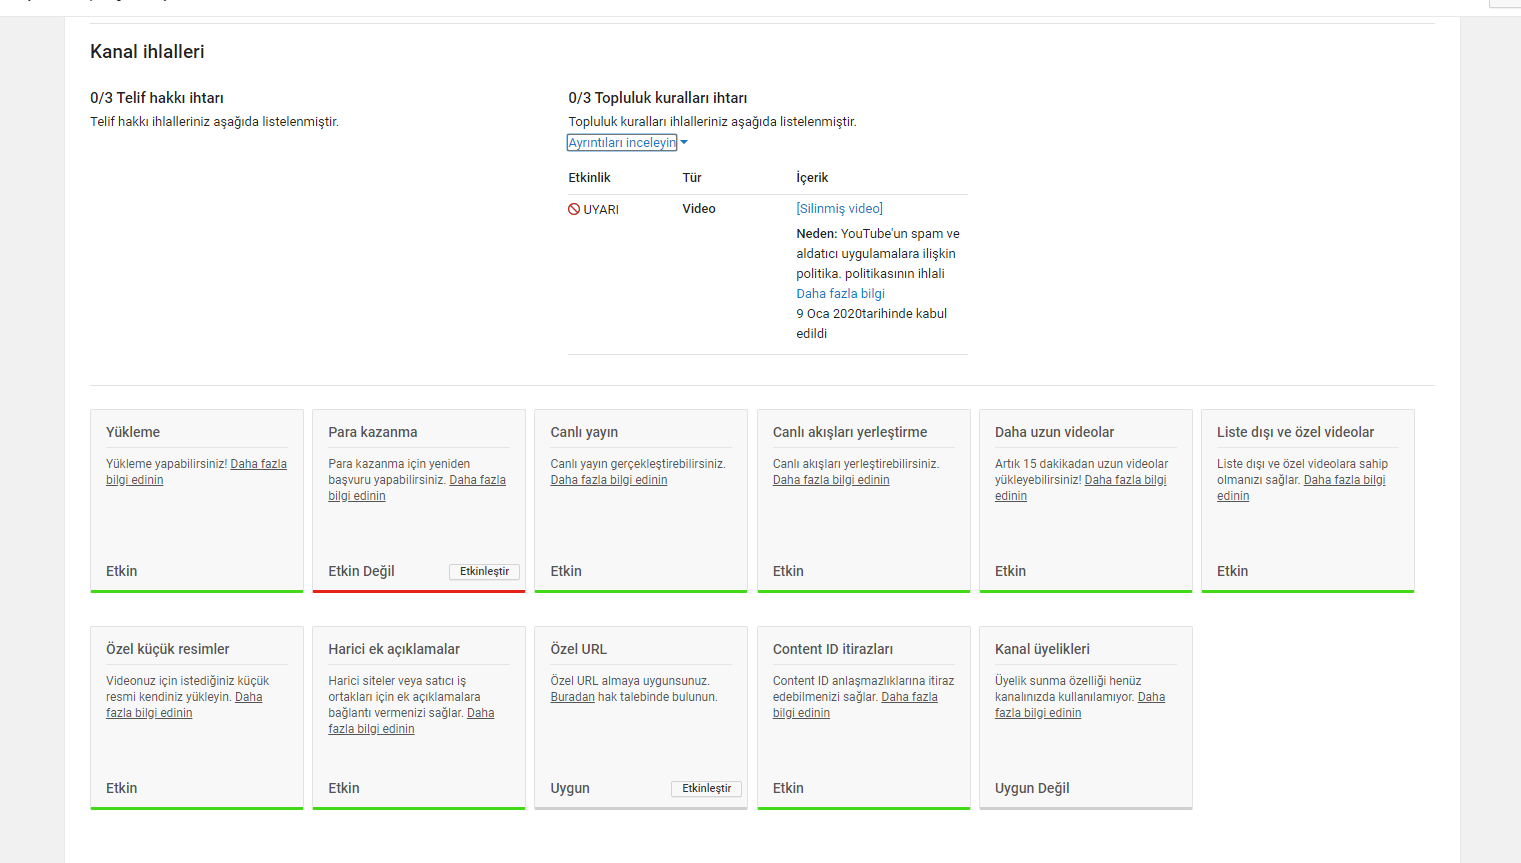Image resolution: width=1521 pixels, height=863 pixels.
Task: Click the Buradan link in Özel URL card
Action: coord(572,697)
